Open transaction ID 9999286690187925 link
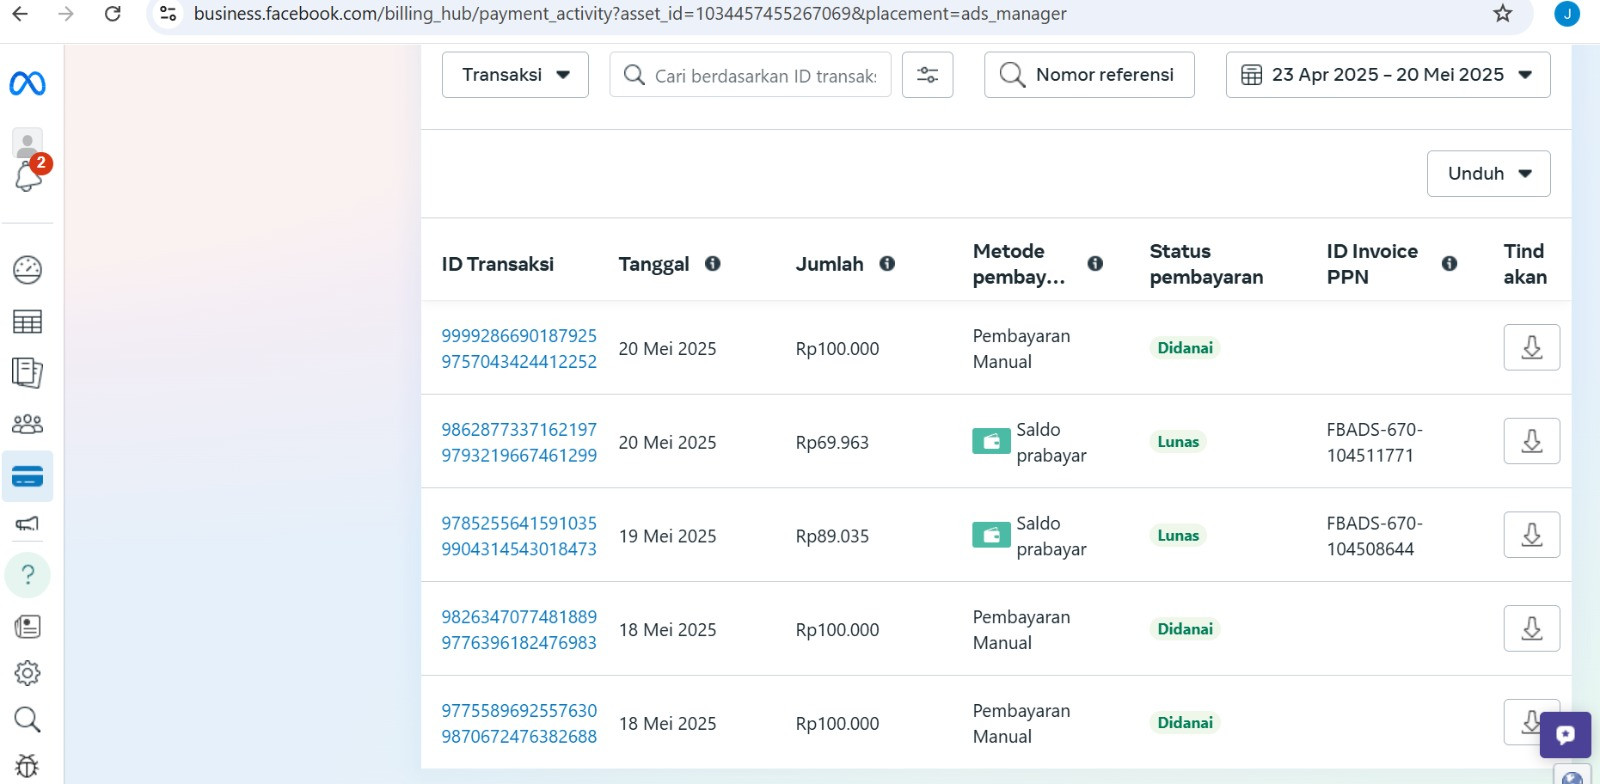 coord(519,336)
